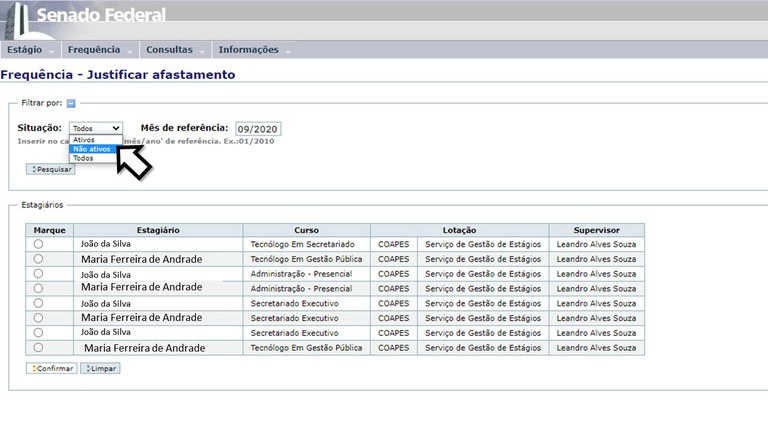Image resolution: width=768 pixels, height=432 pixels.
Task: Mark Maria Ferreira Administração - Presencial radio
Action: point(38,288)
